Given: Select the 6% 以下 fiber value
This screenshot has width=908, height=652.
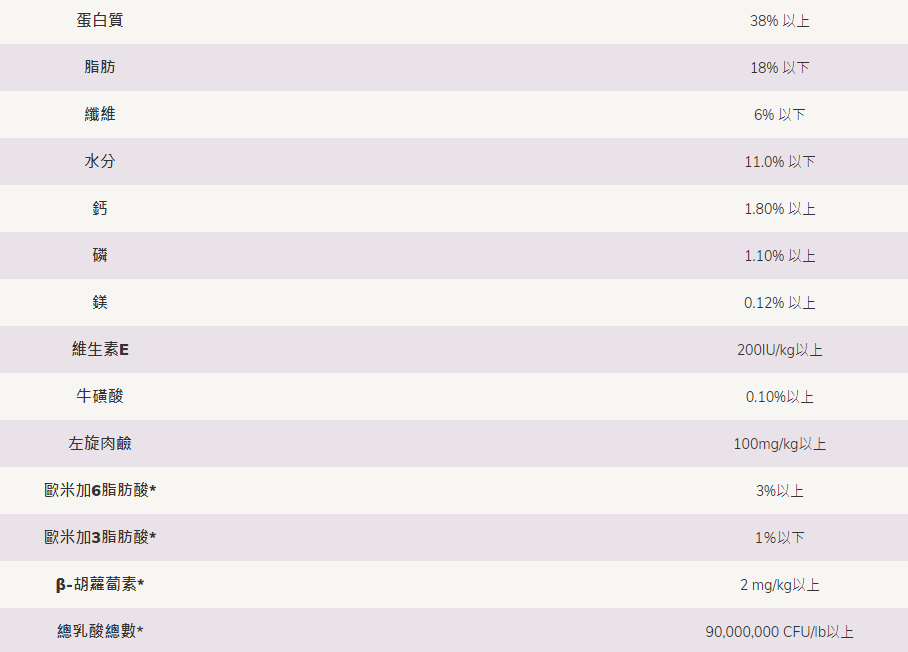Looking at the screenshot, I should click(779, 115).
